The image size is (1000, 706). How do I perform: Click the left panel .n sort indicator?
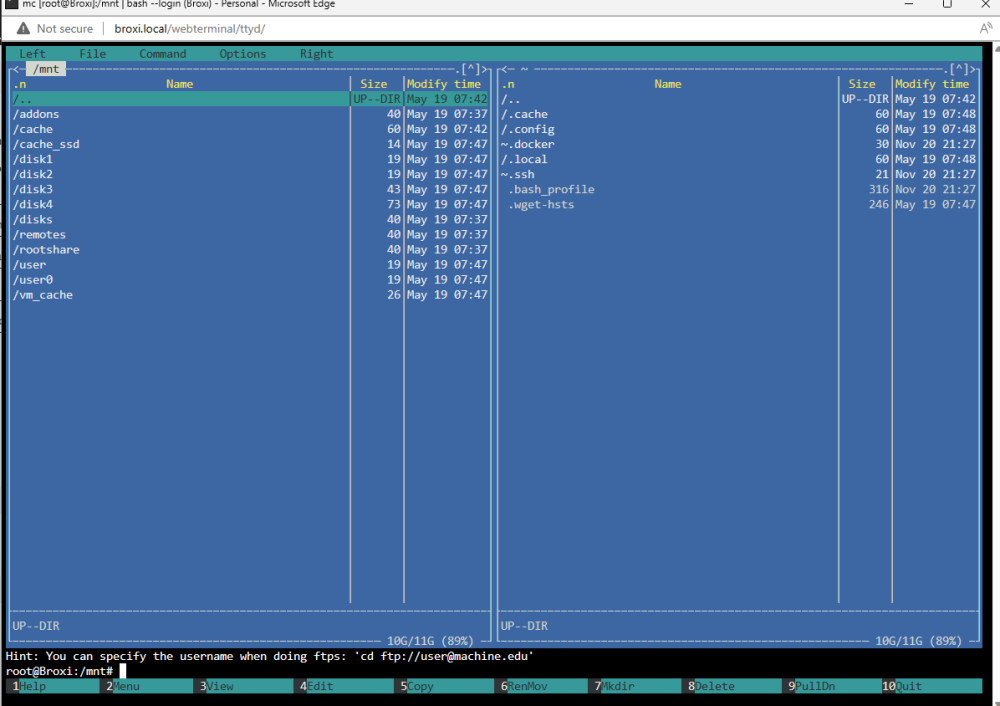click(x=20, y=84)
